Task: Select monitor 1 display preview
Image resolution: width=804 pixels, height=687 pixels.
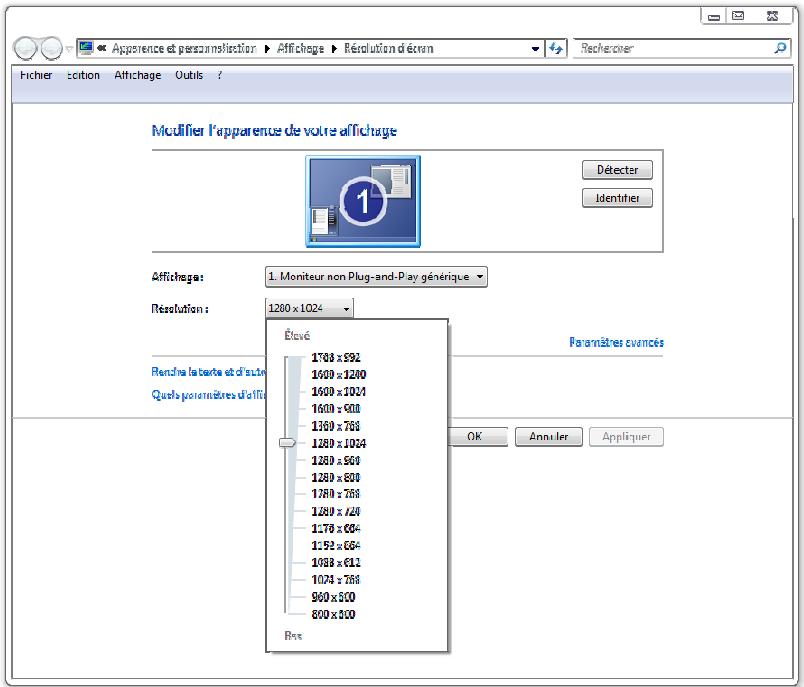Action: 362,201
